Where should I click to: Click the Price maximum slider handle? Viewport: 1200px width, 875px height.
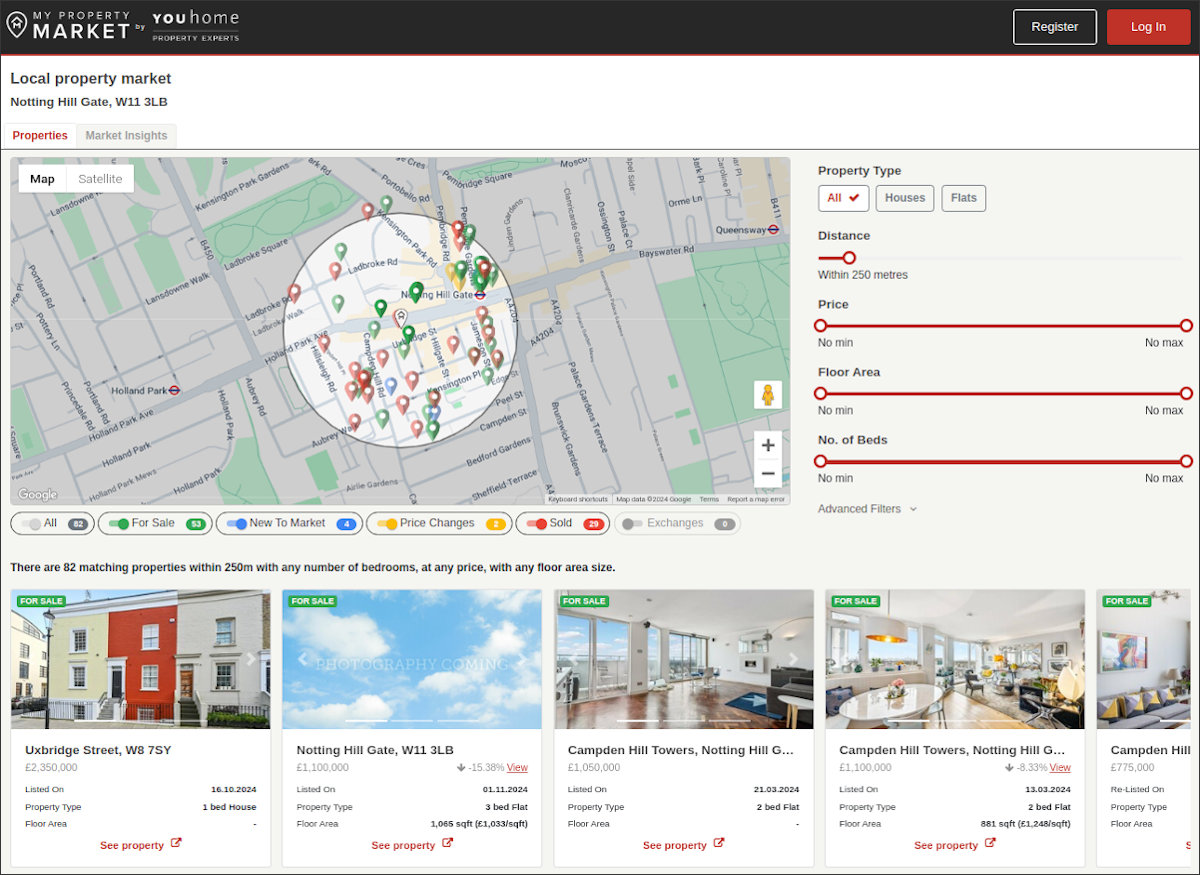tap(1186, 326)
